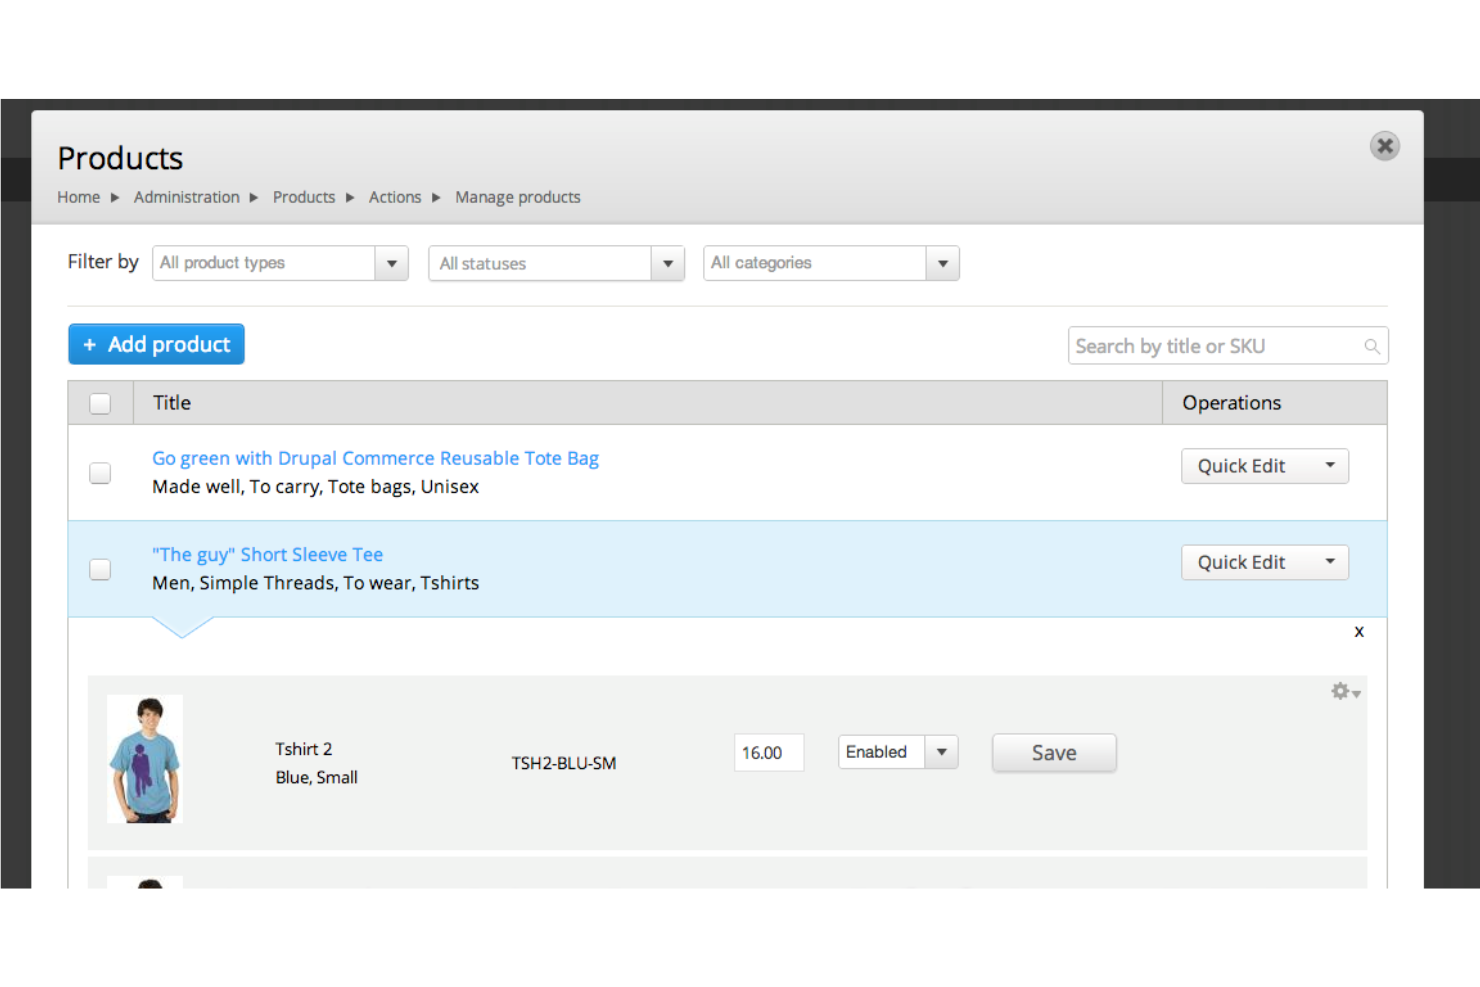
Task: Expand Quick Edit arrow for Short Sleeve Tee
Action: point(1330,562)
